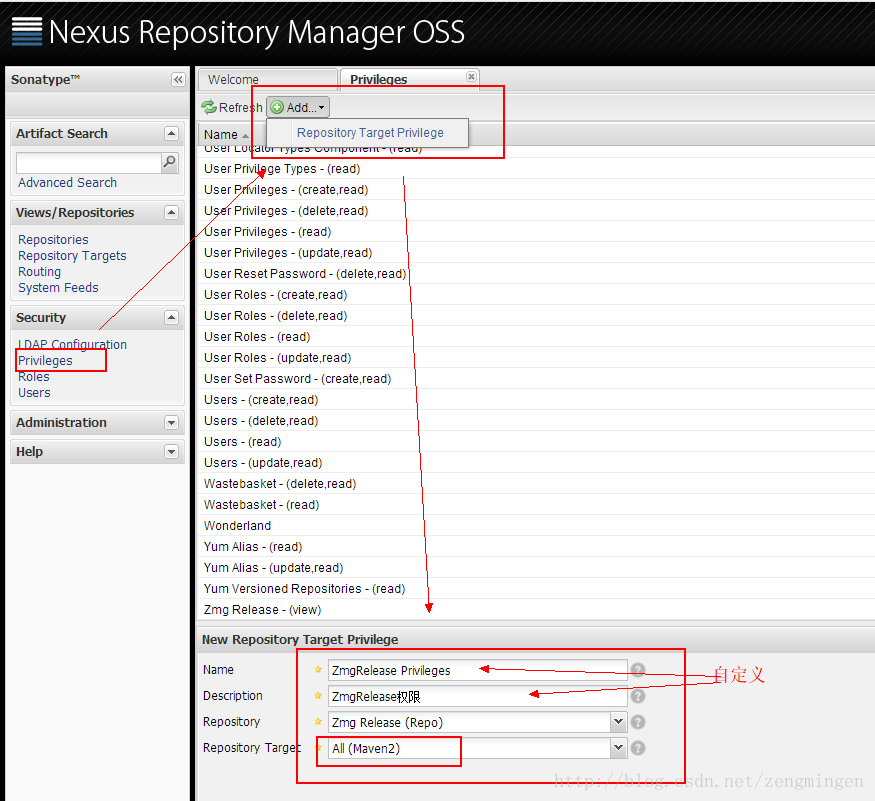Select the Privileges tab

(409, 79)
